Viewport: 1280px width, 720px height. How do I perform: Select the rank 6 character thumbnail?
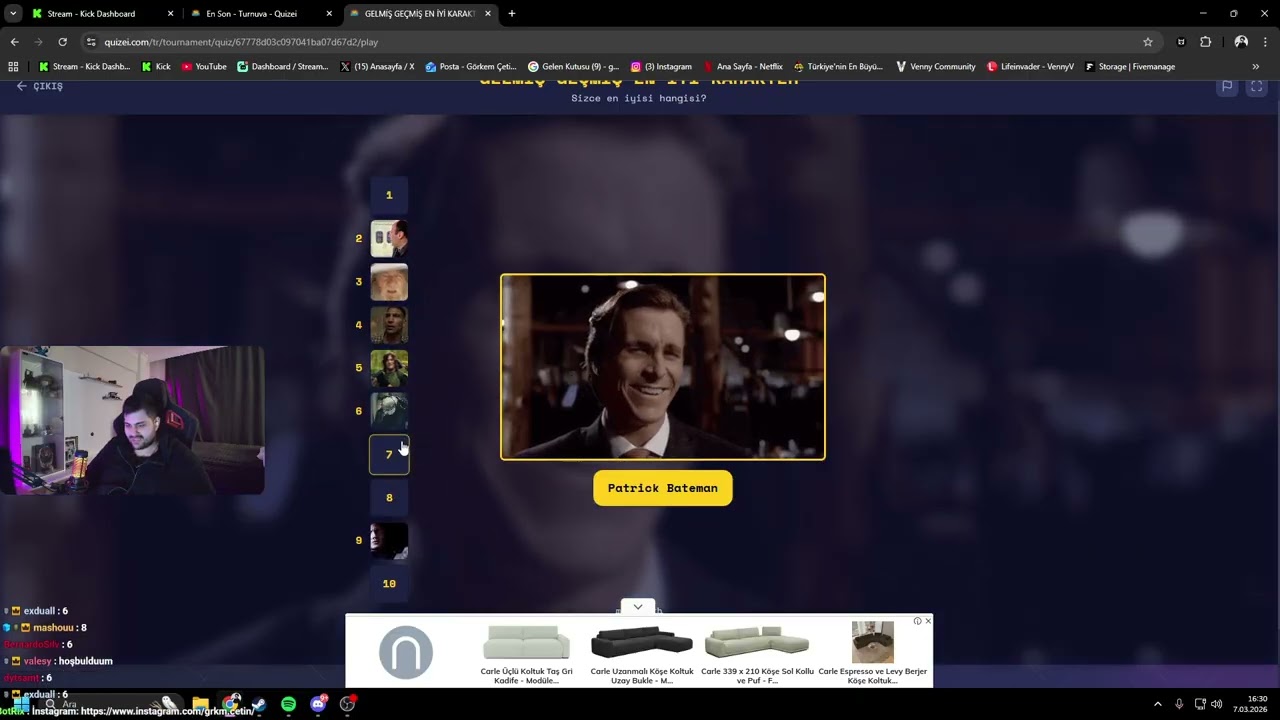pos(389,411)
